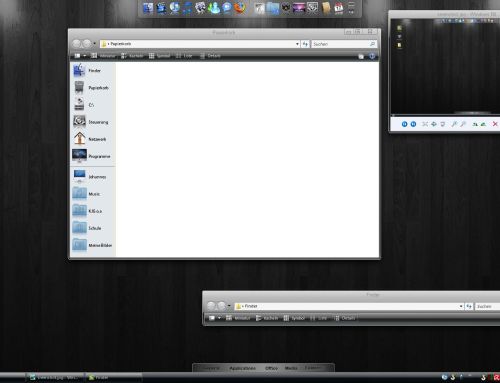The image size is (500, 383).
Task: Click the Finder address bar in the lower window
Action: coord(349,306)
